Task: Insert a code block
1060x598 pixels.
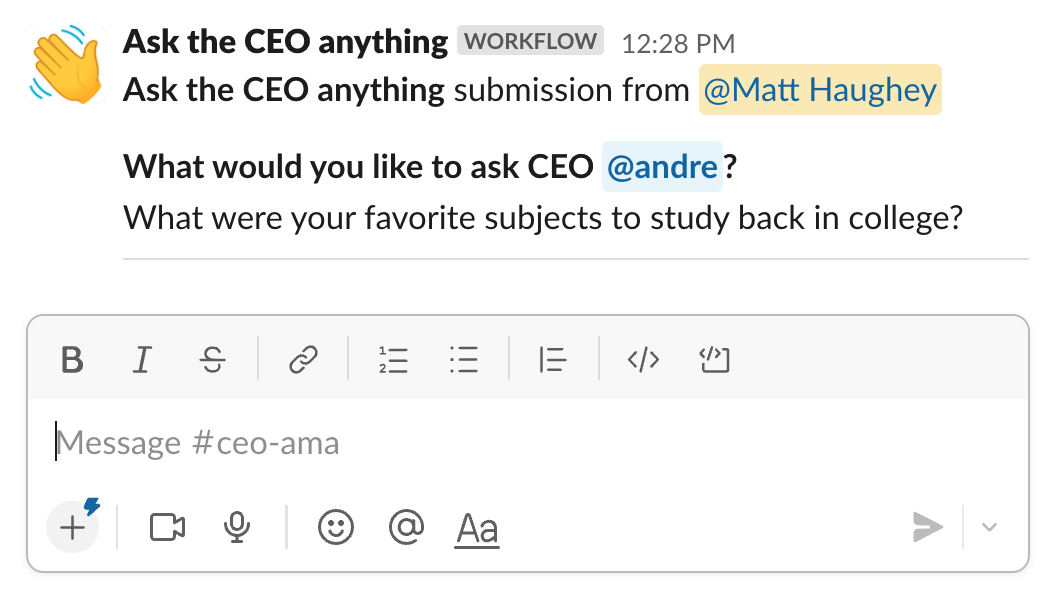Action: point(715,359)
